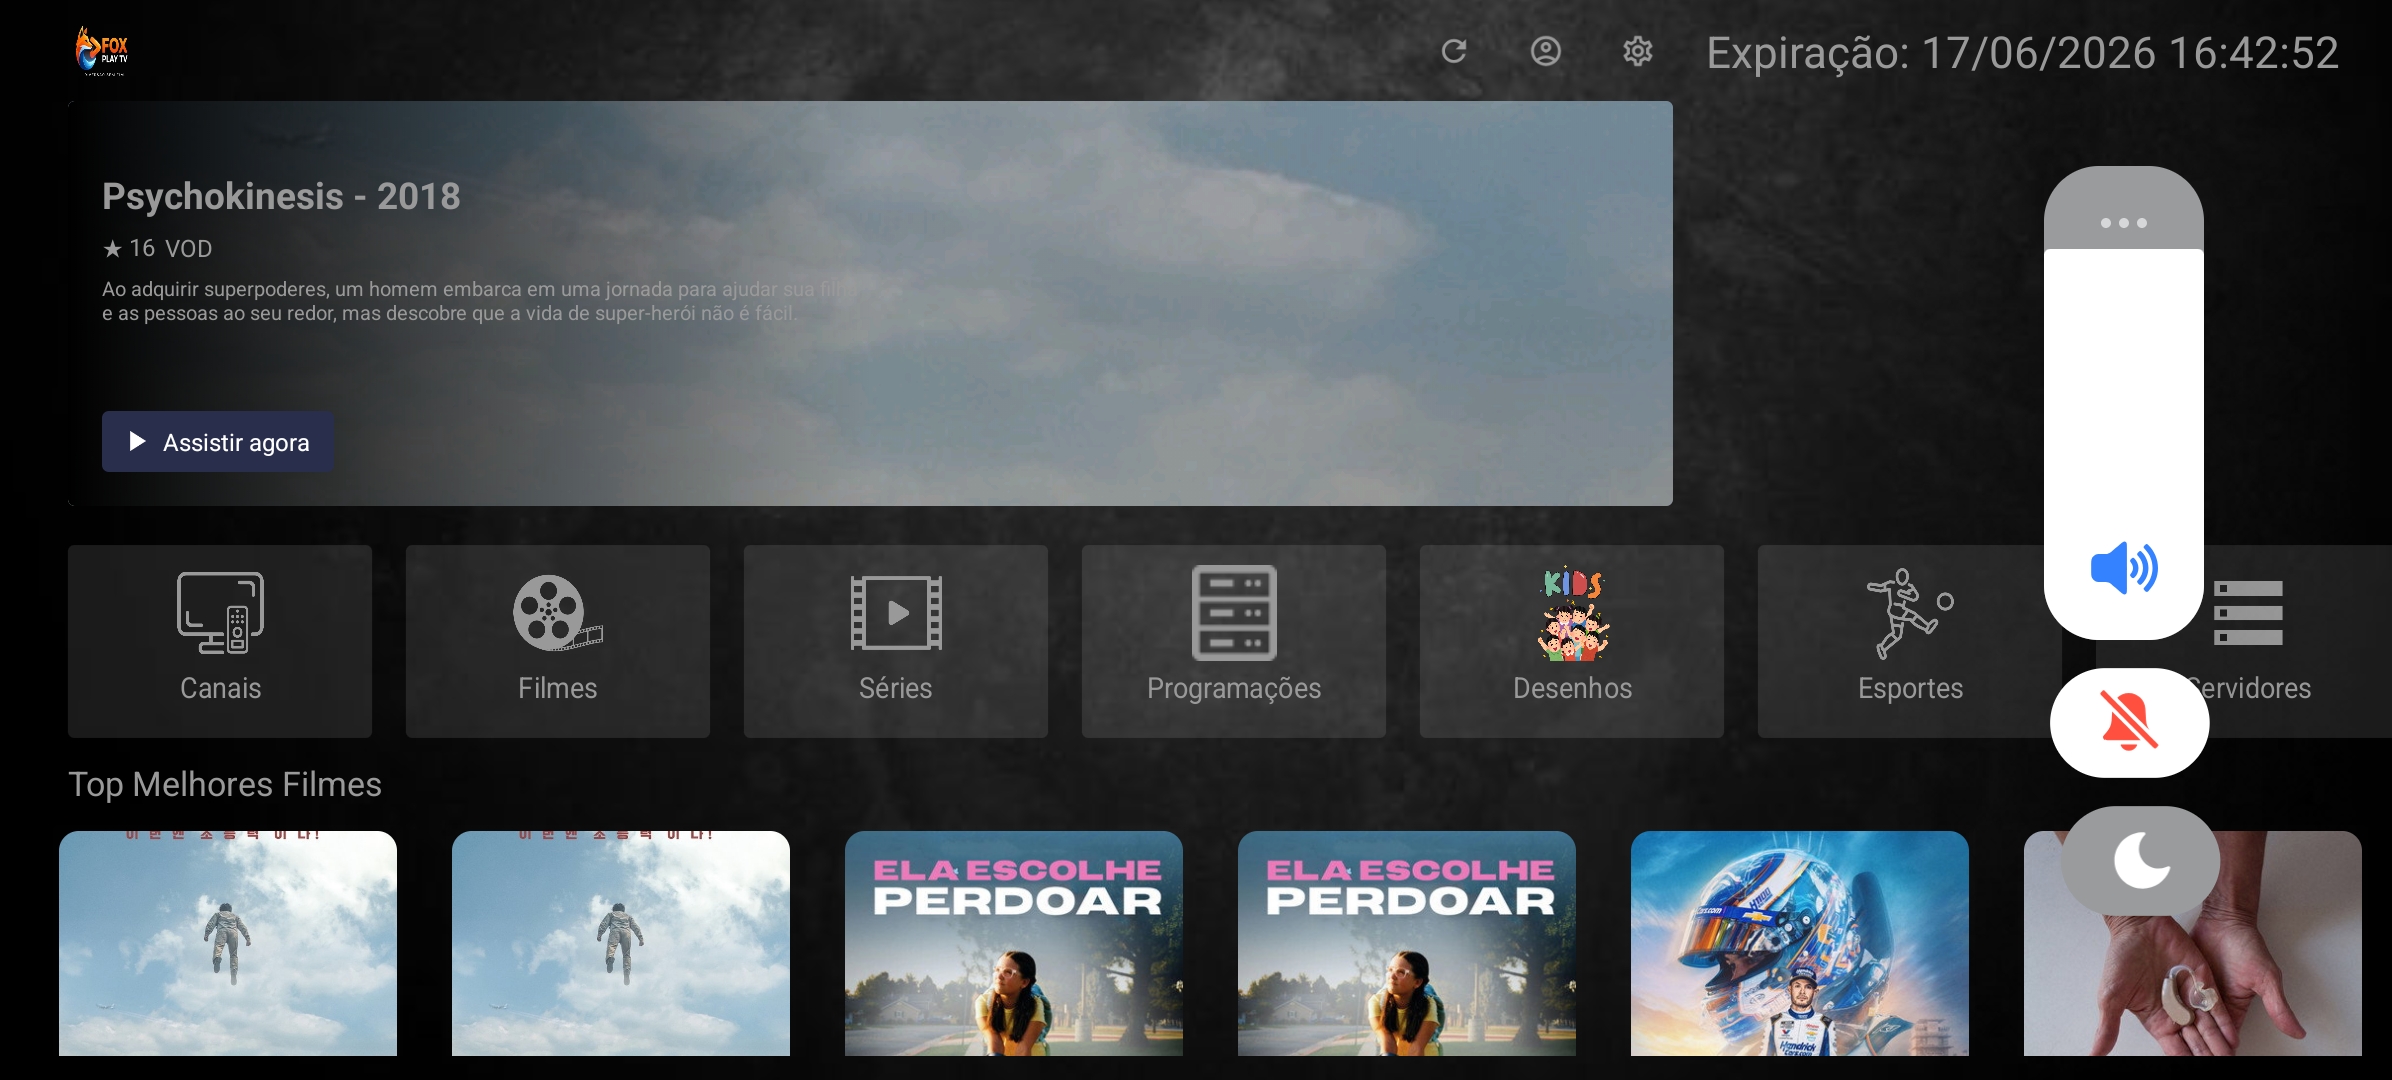Click the Psychokinesis synopsis description text
The image size is (2392, 1080).
coord(478,301)
